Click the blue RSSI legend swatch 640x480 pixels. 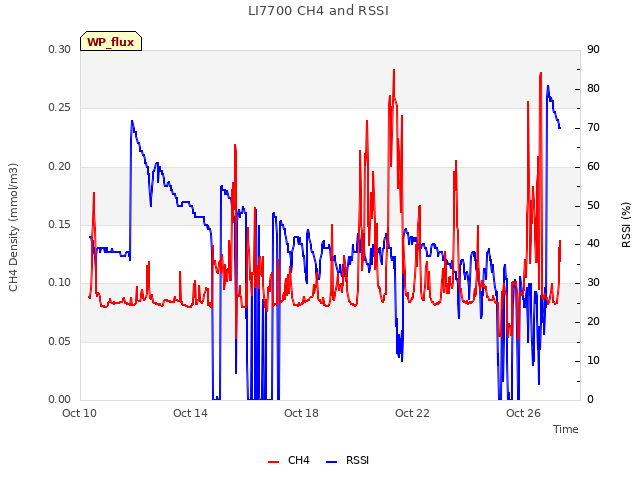(331, 462)
